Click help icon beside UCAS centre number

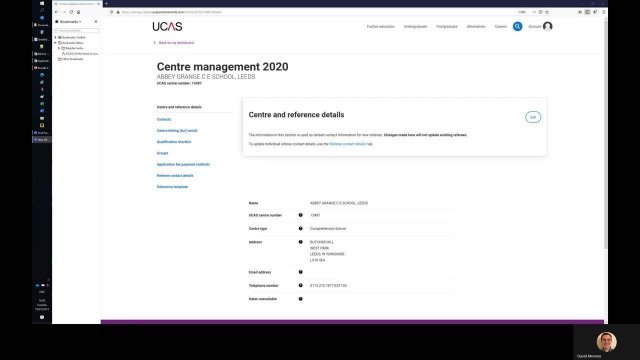[x=300, y=215]
